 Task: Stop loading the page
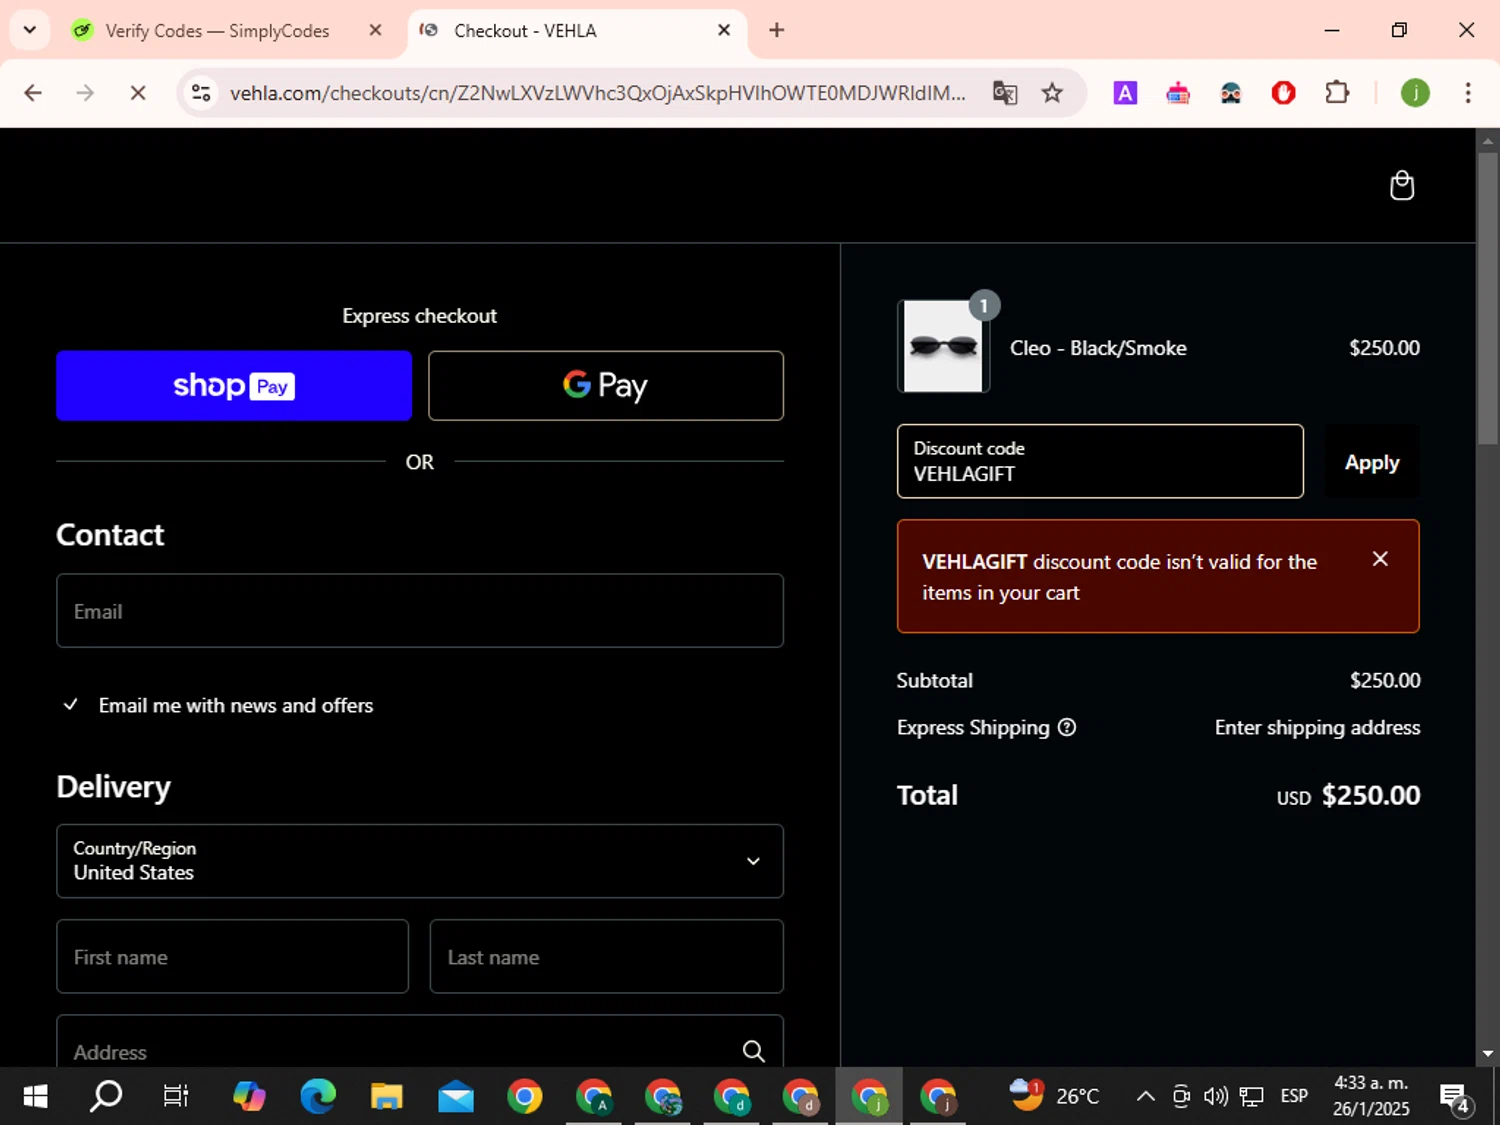pos(138,93)
